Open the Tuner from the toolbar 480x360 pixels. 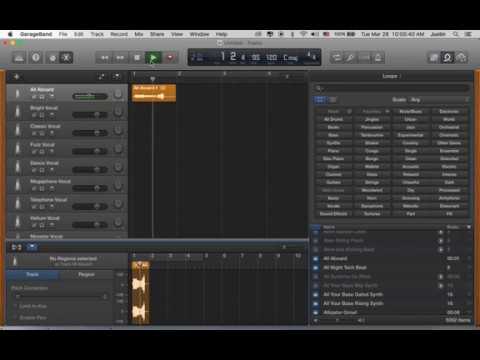[x=350, y=58]
